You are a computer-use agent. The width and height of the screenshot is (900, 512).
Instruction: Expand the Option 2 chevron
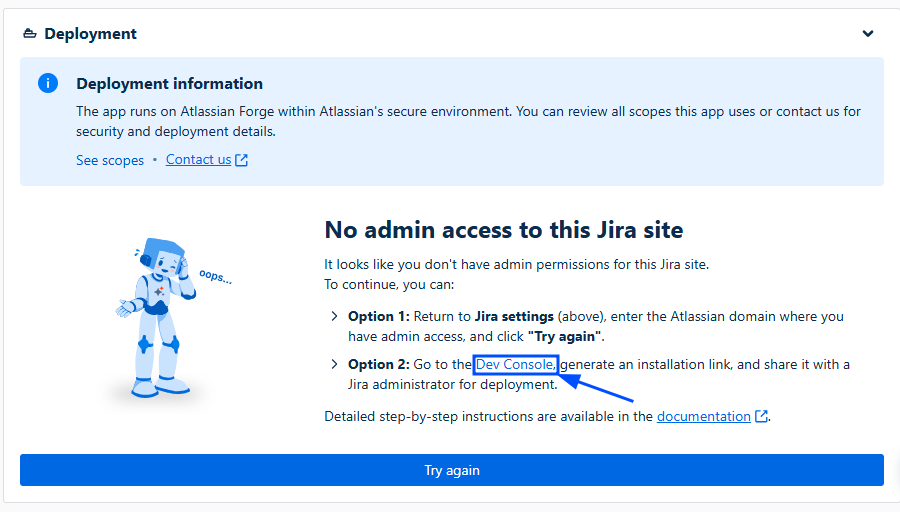(334, 364)
